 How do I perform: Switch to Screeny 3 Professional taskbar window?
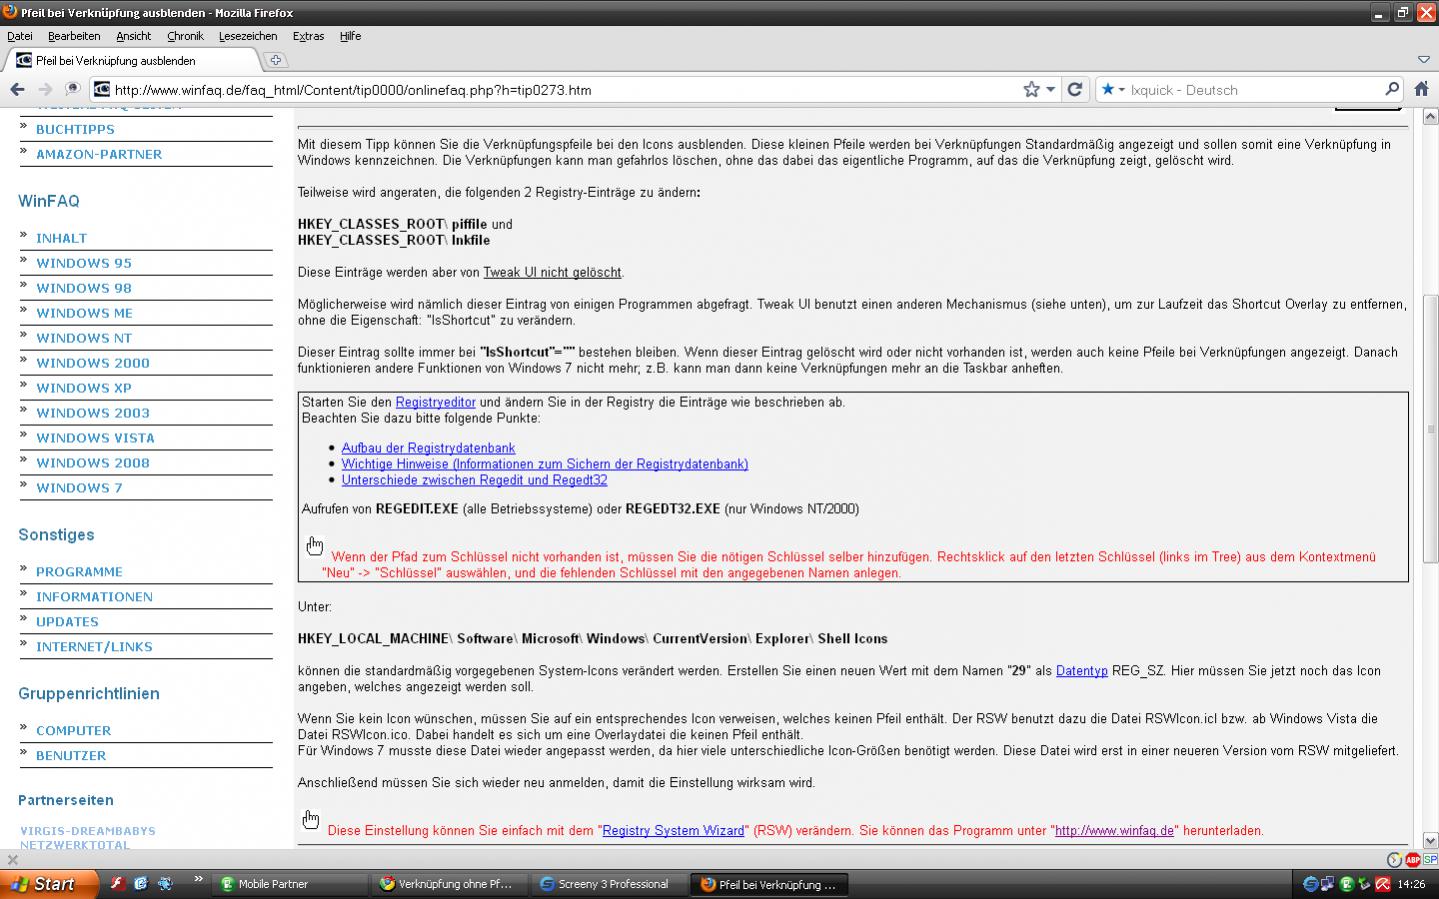611,884
